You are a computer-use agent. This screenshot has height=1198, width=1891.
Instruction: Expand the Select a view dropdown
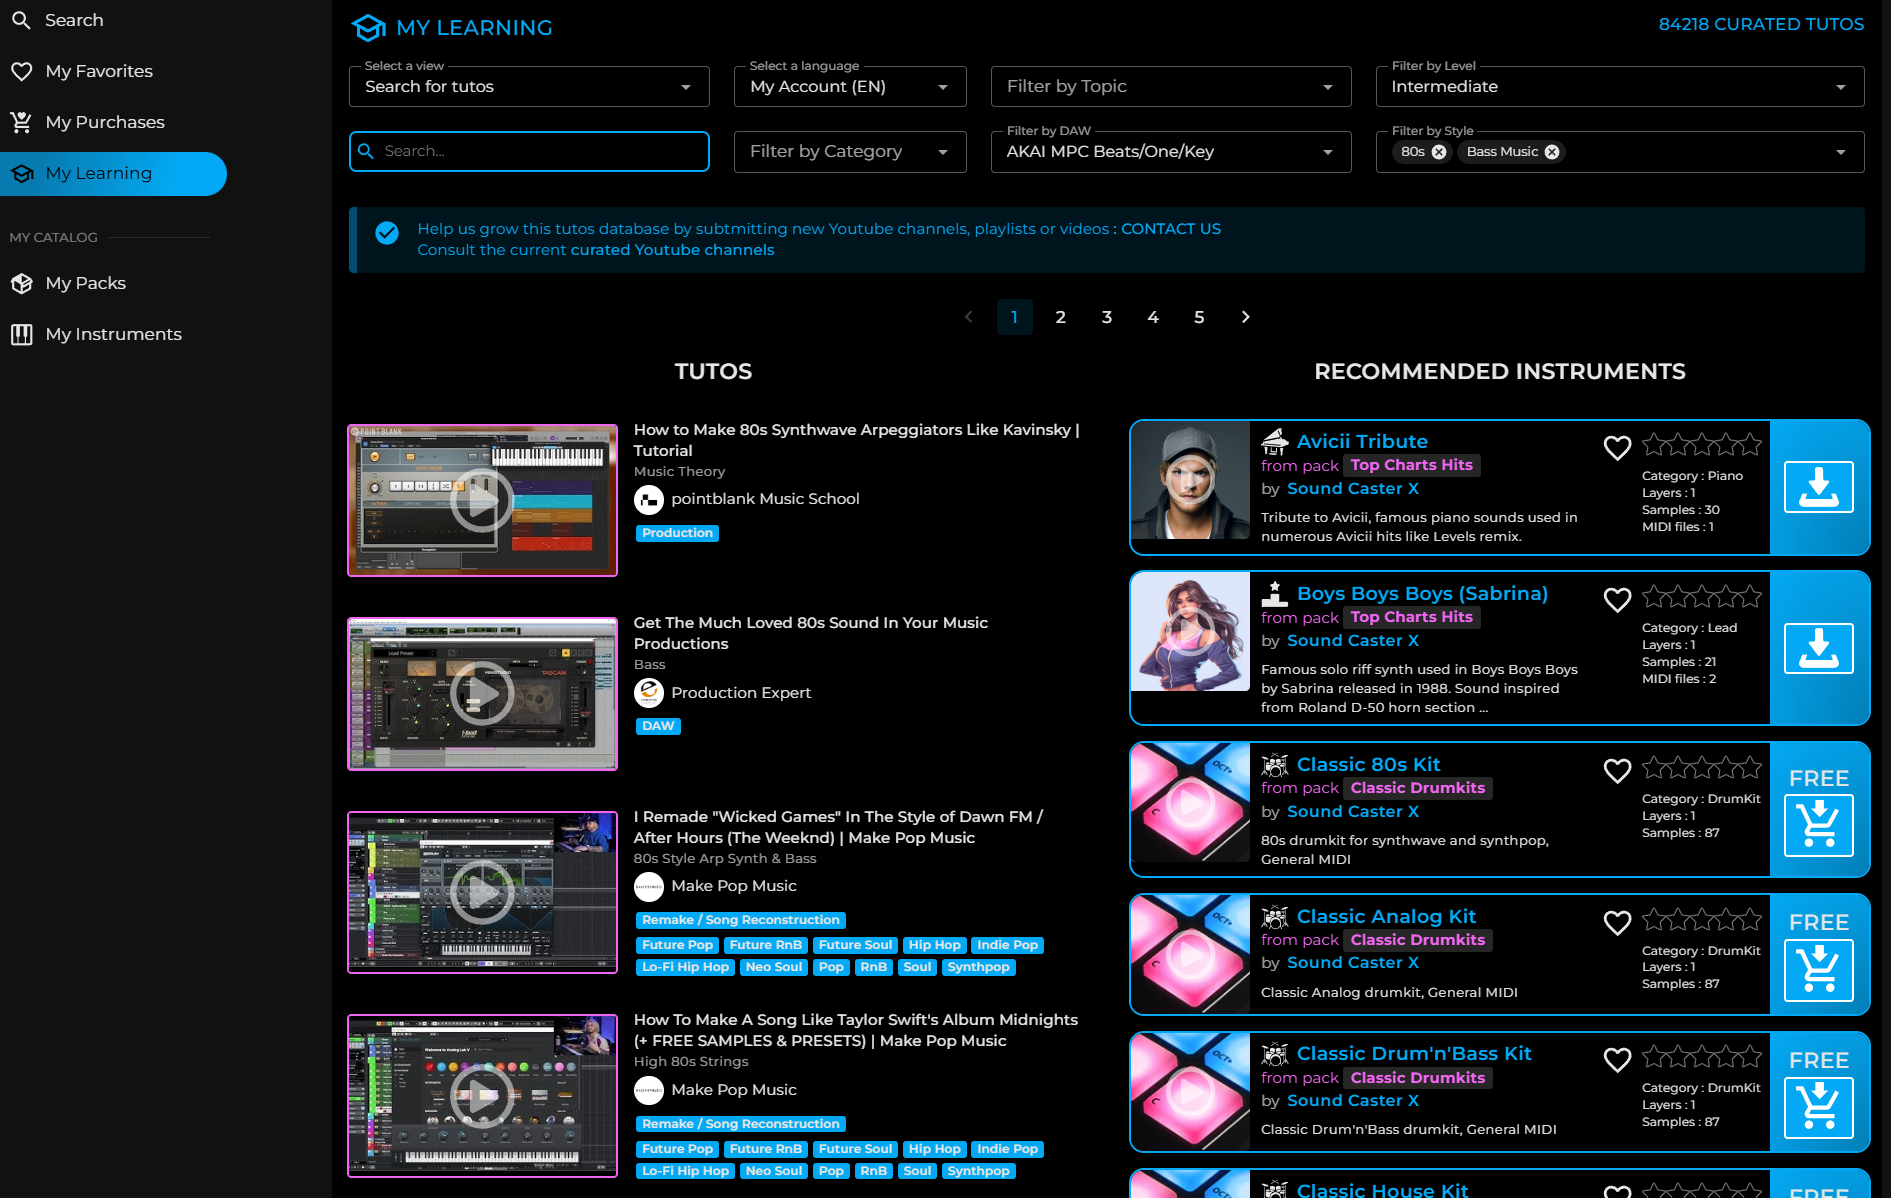(x=529, y=87)
